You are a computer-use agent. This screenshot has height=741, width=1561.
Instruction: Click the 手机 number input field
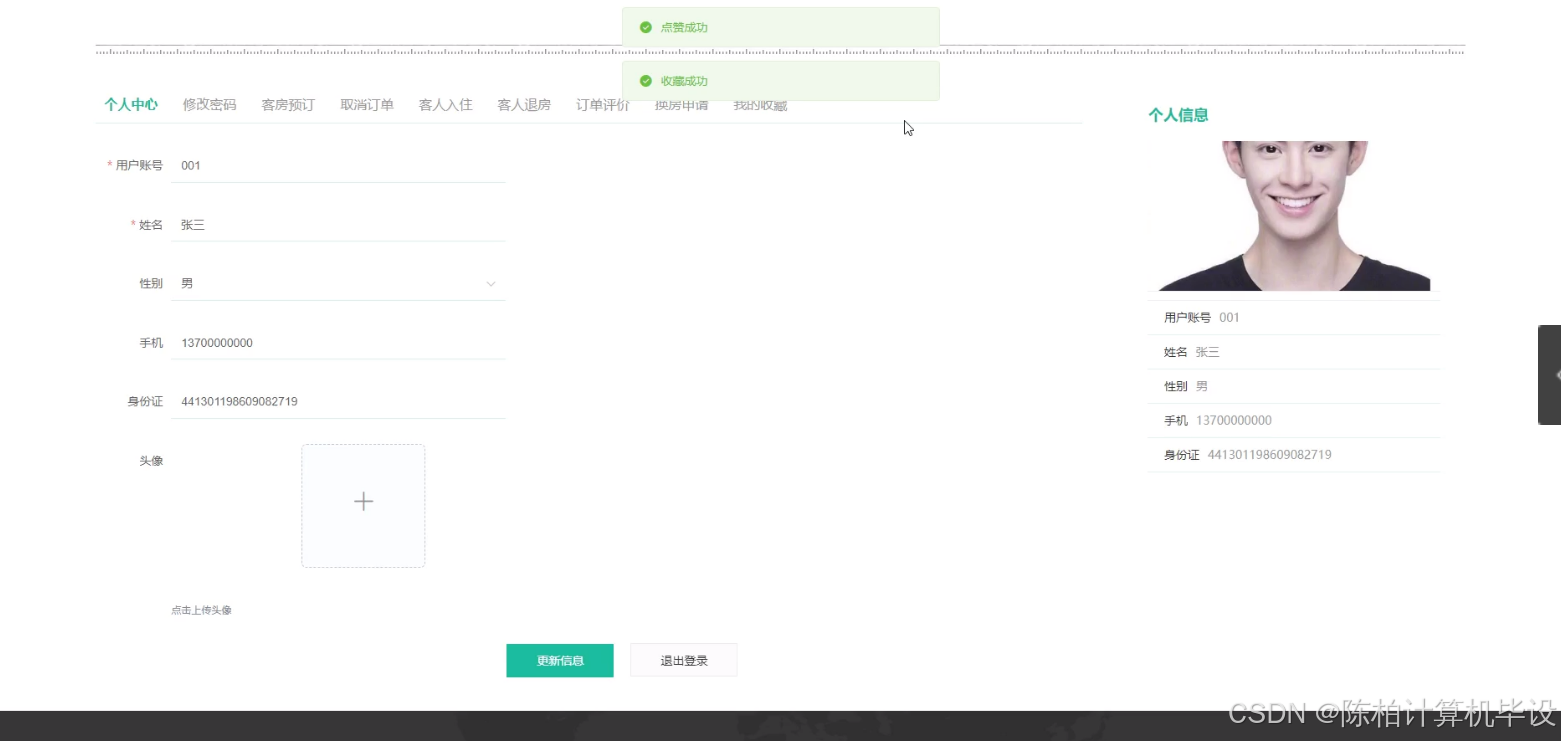click(338, 343)
